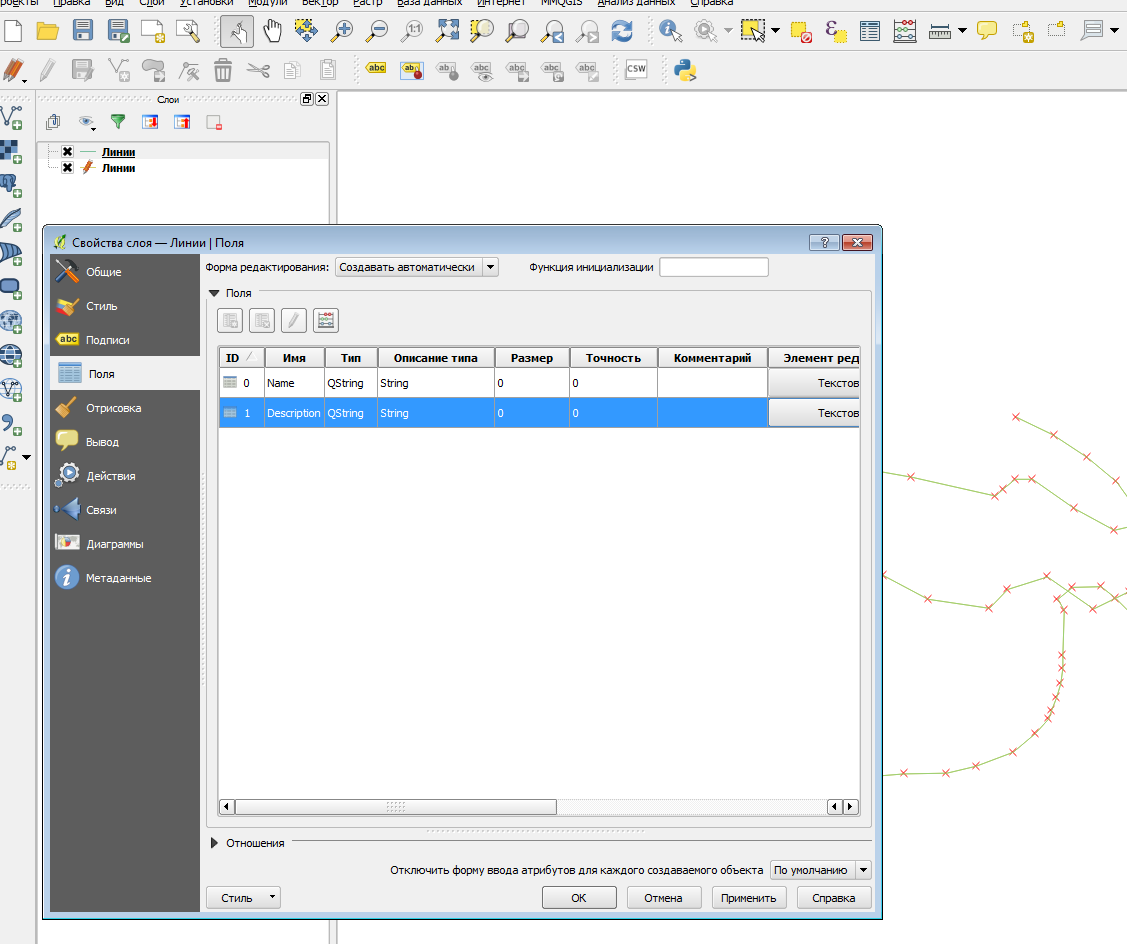This screenshot has height=944, width=1127.
Task: Click the Python console icon
Action: [685, 70]
